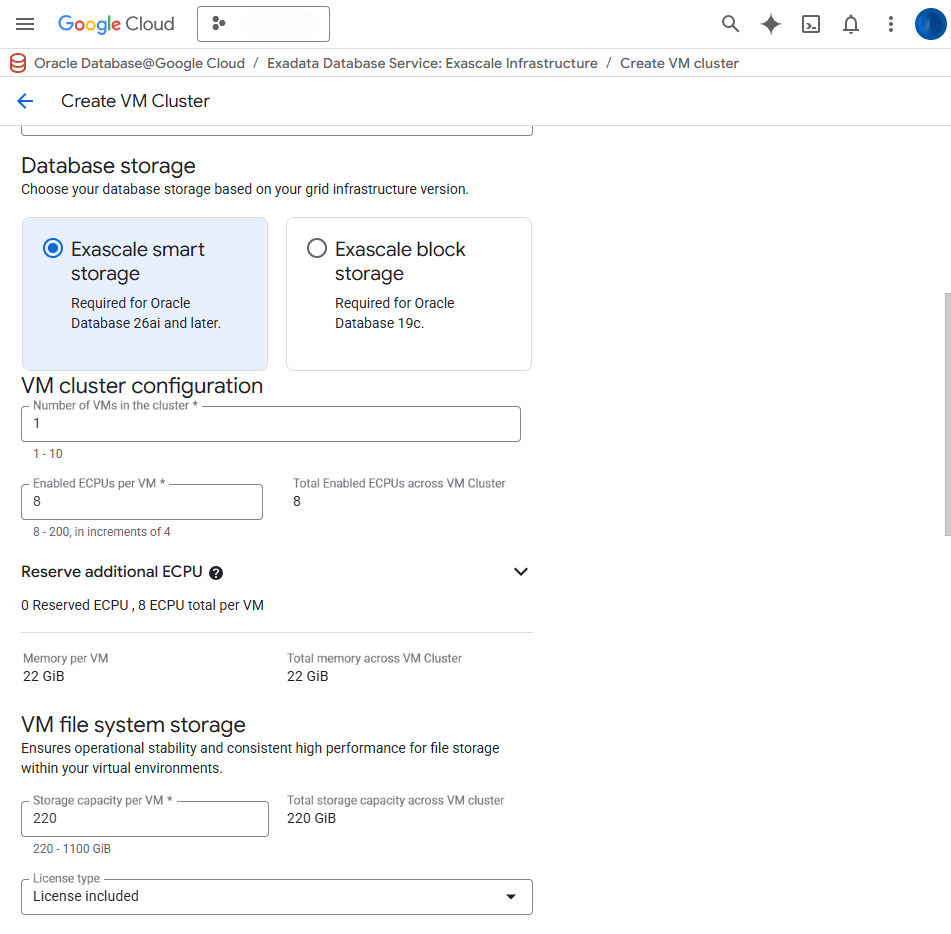Click the Enabled ECPUs per VM field
This screenshot has width=951, height=934.
pyautogui.click(x=141, y=501)
